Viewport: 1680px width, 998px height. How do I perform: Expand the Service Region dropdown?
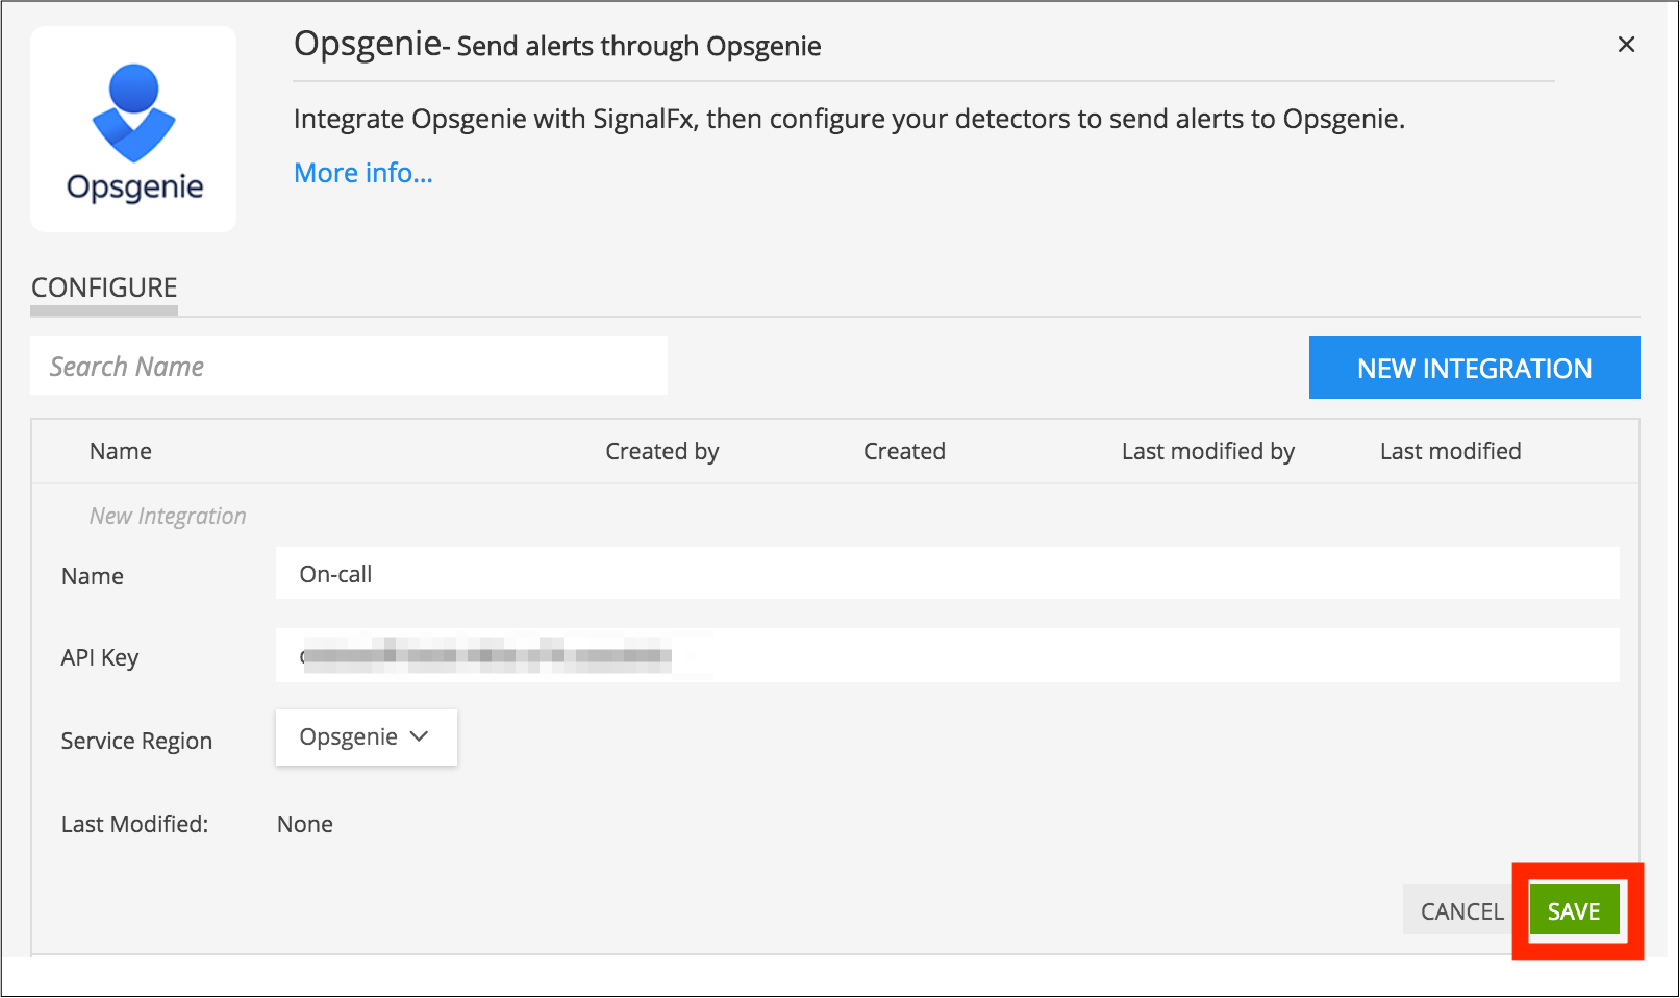click(366, 738)
